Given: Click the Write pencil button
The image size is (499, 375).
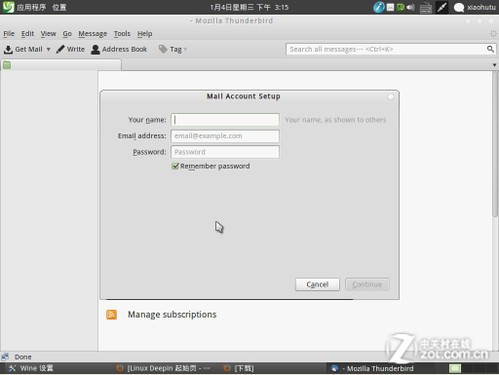Looking at the screenshot, I should tap(70, 49).
